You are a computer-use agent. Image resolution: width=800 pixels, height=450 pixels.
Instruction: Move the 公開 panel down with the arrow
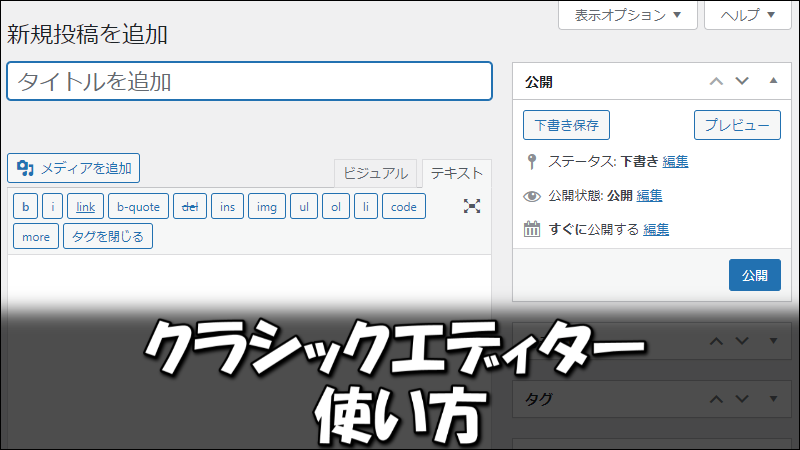742,81
